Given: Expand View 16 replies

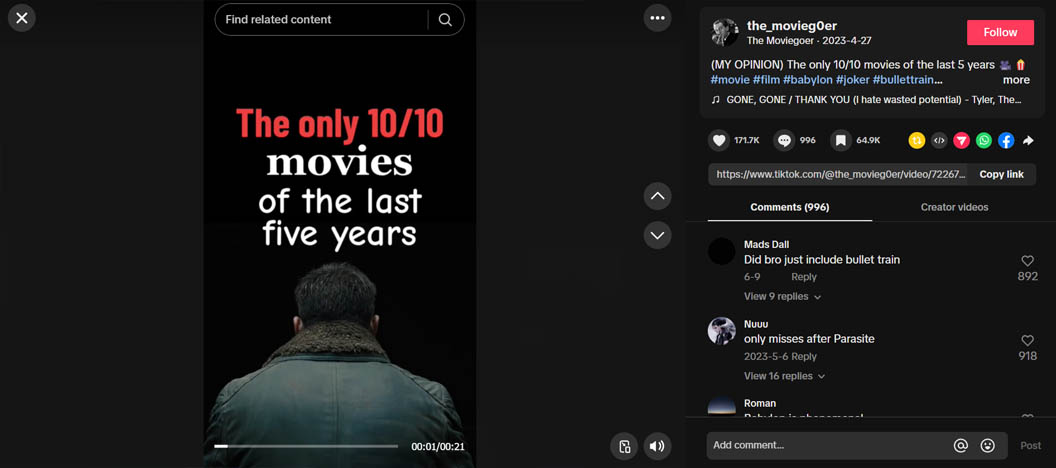Looking at the screenshot, I should [x=785, y=376].
